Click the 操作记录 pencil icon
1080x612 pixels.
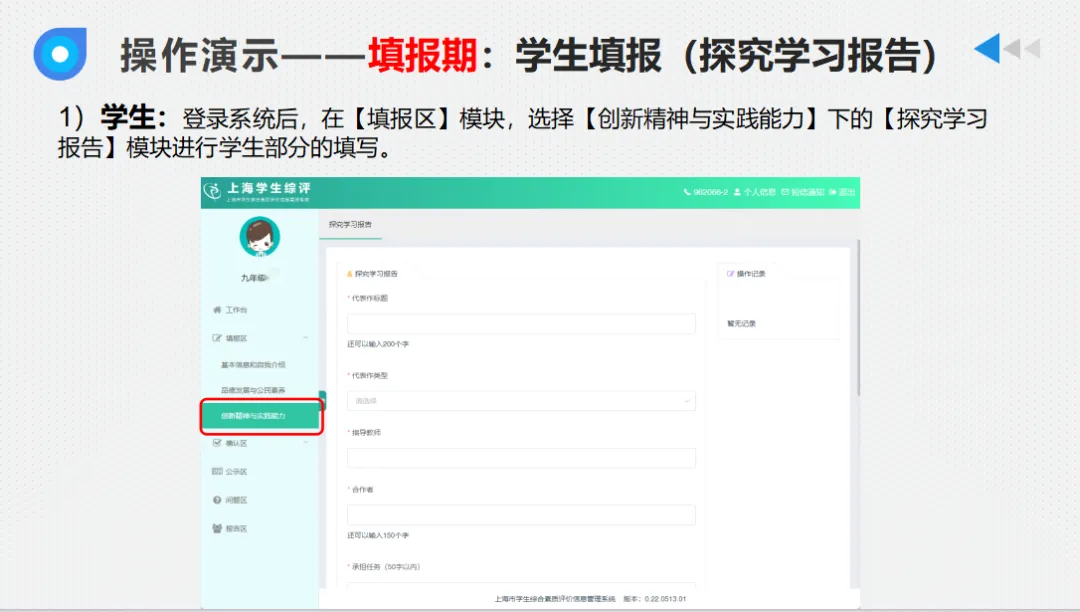click(x=730, y=274)
